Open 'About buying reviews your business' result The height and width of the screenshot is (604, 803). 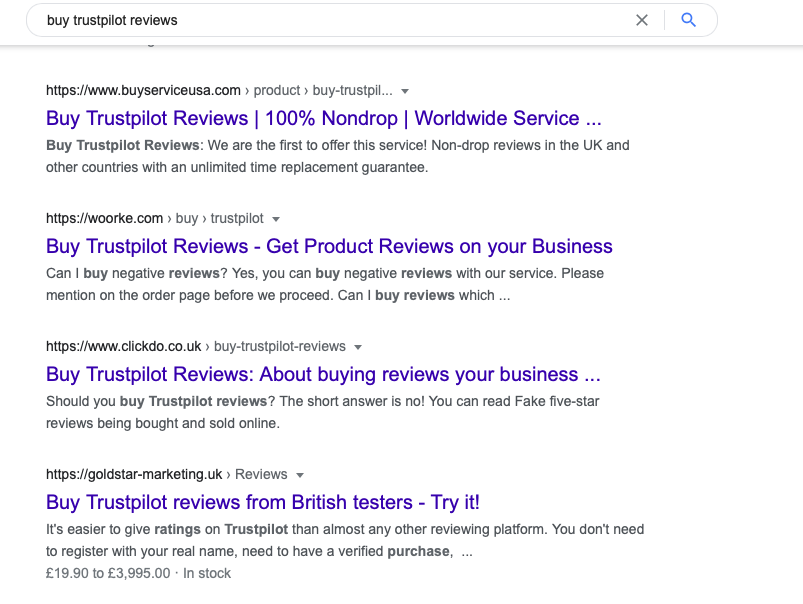click(x=323, y=374)
